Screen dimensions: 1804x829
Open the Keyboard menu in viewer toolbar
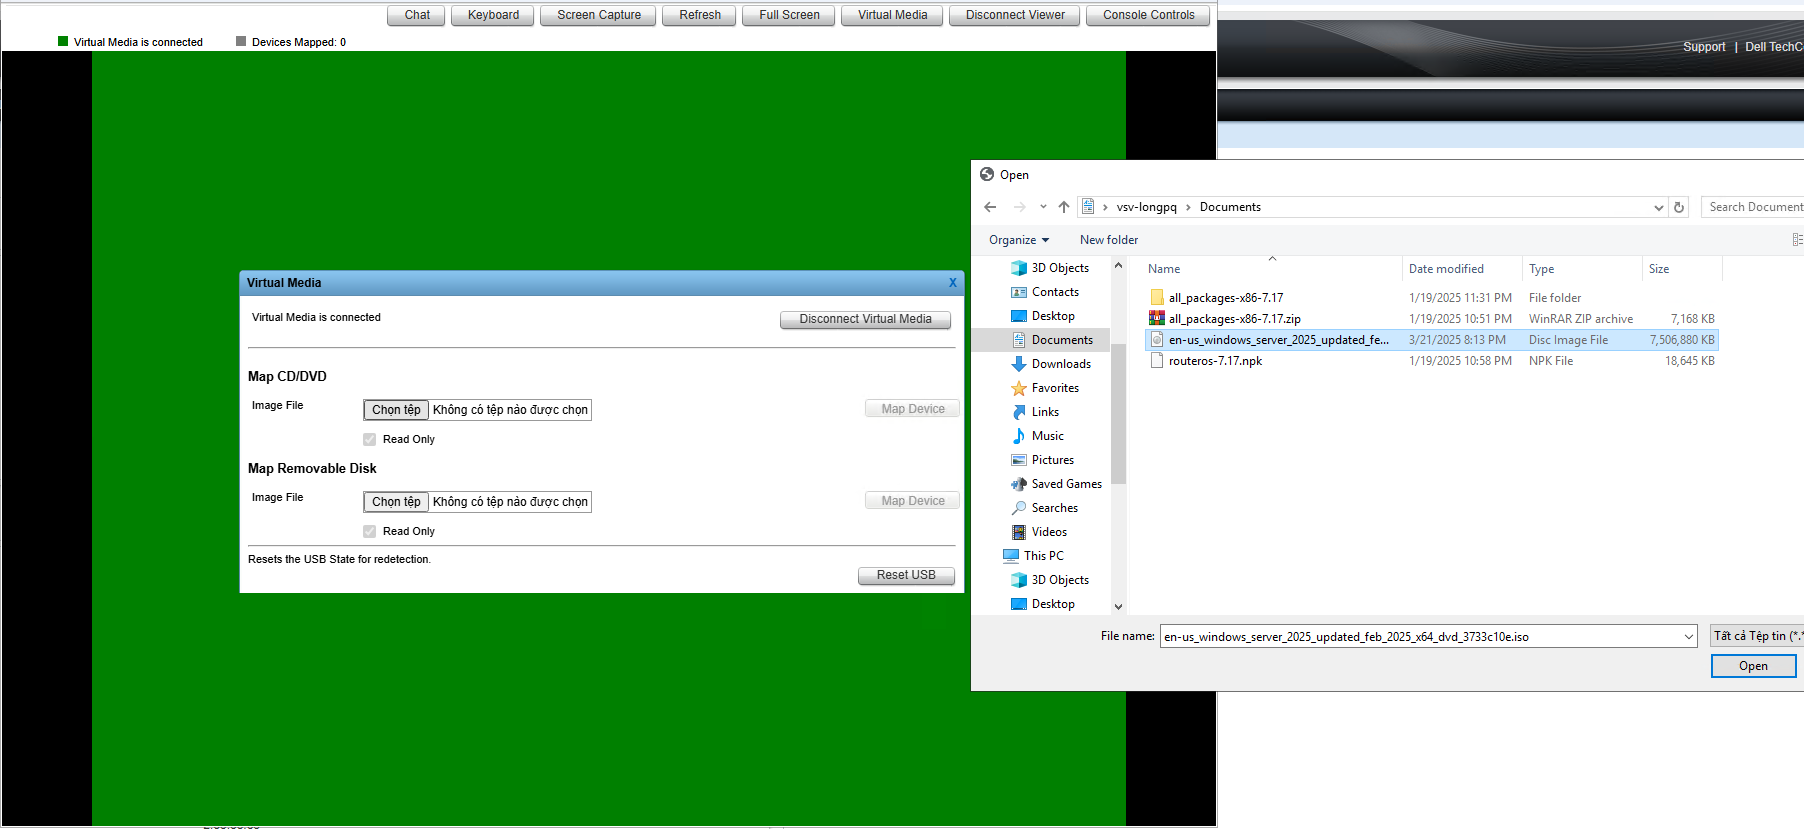tap(493, 15)
